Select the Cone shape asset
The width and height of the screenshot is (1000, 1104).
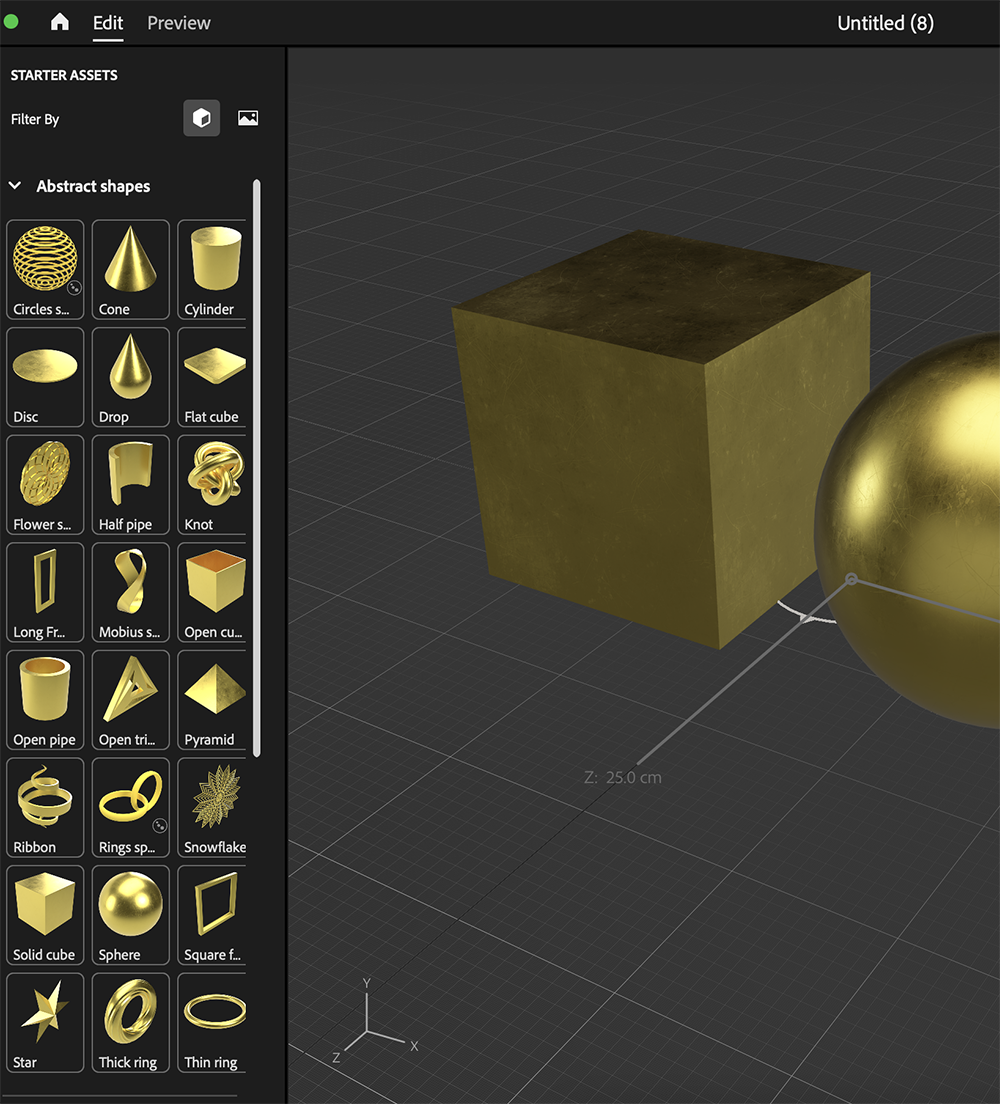[130, 260]
